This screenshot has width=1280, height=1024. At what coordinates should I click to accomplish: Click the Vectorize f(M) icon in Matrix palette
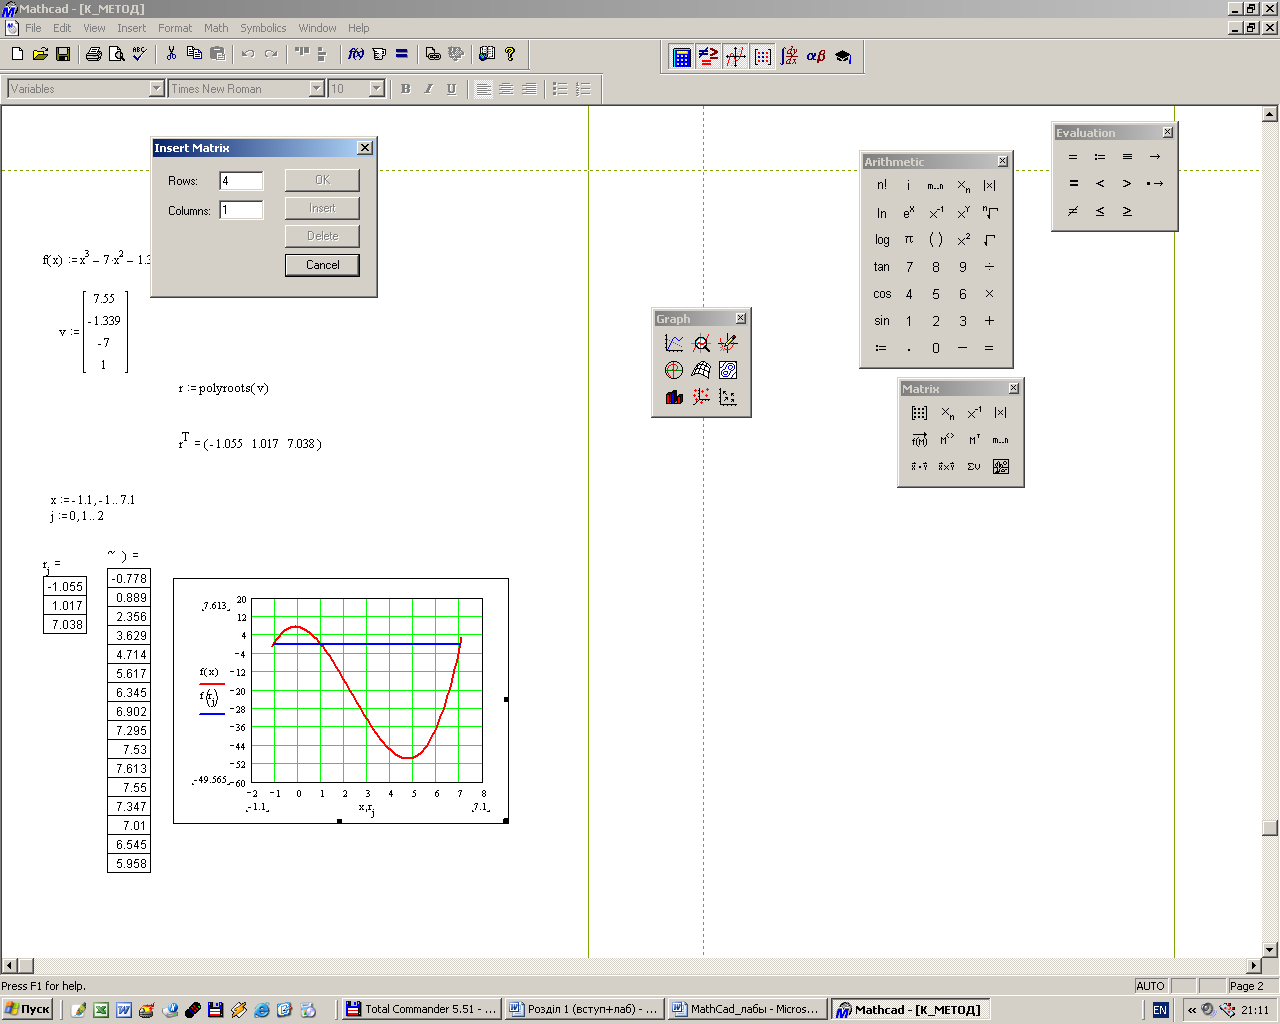(920, 440)
